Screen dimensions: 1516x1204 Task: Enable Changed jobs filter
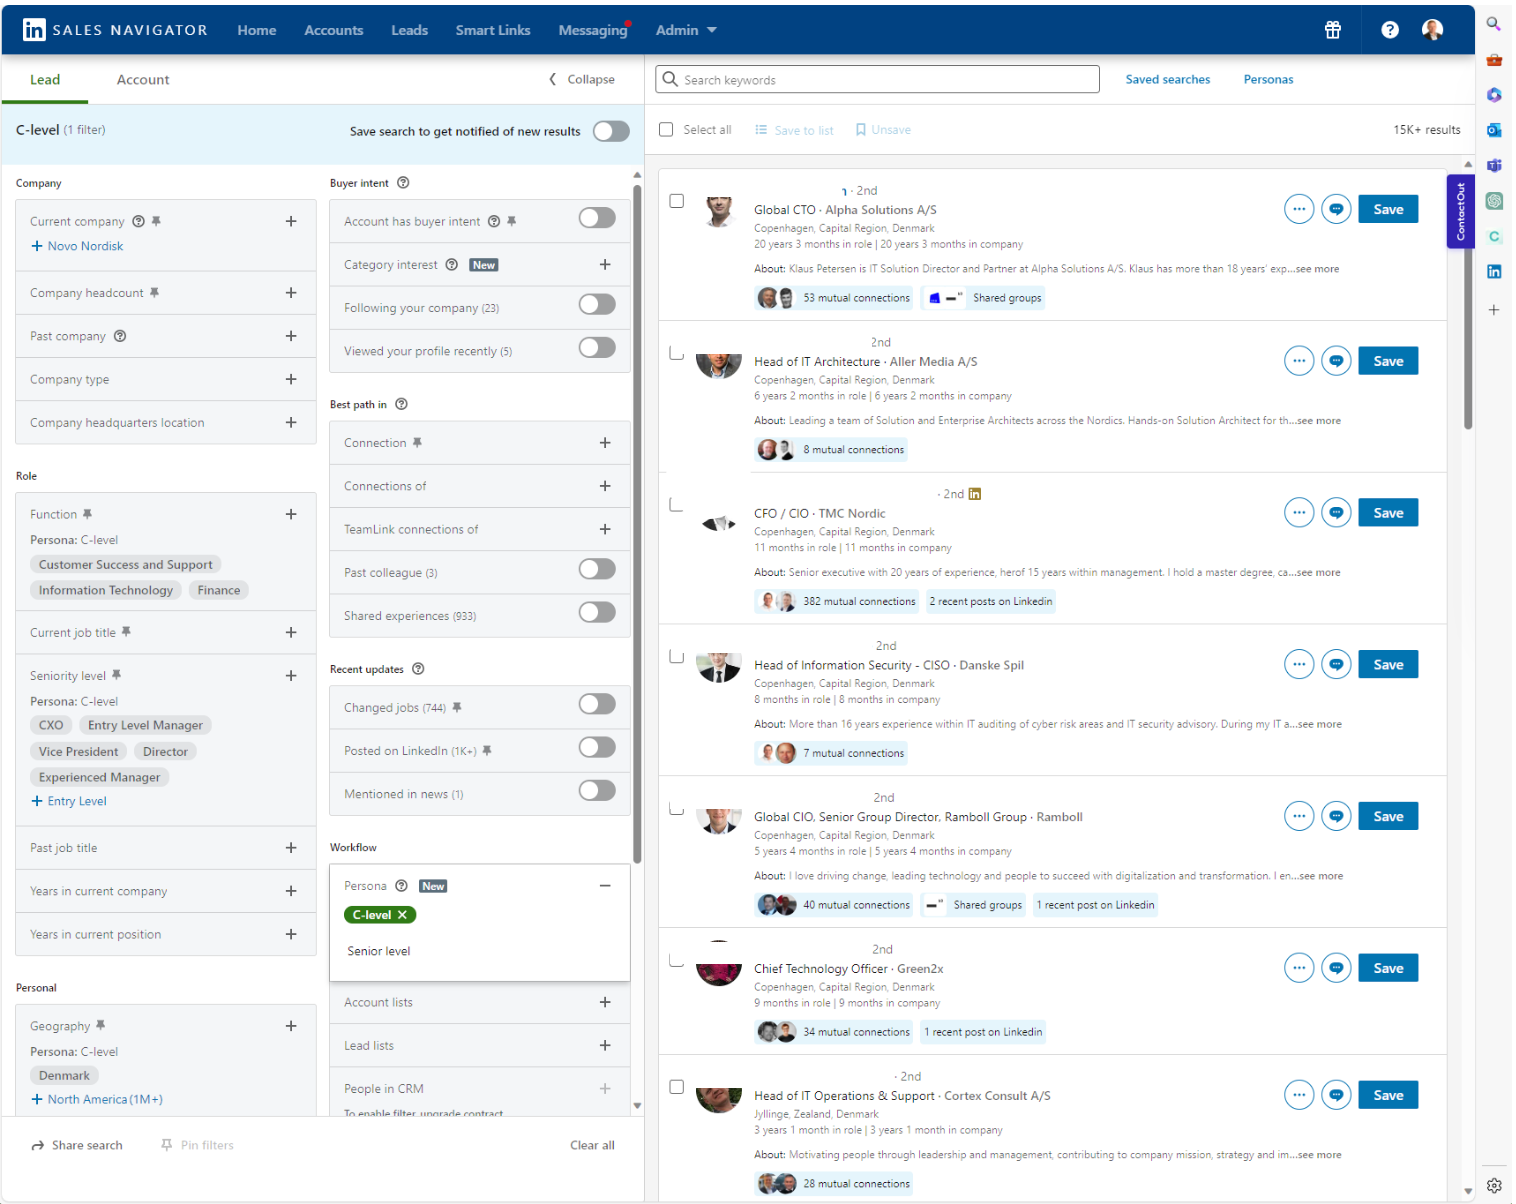tap(597, 704)
